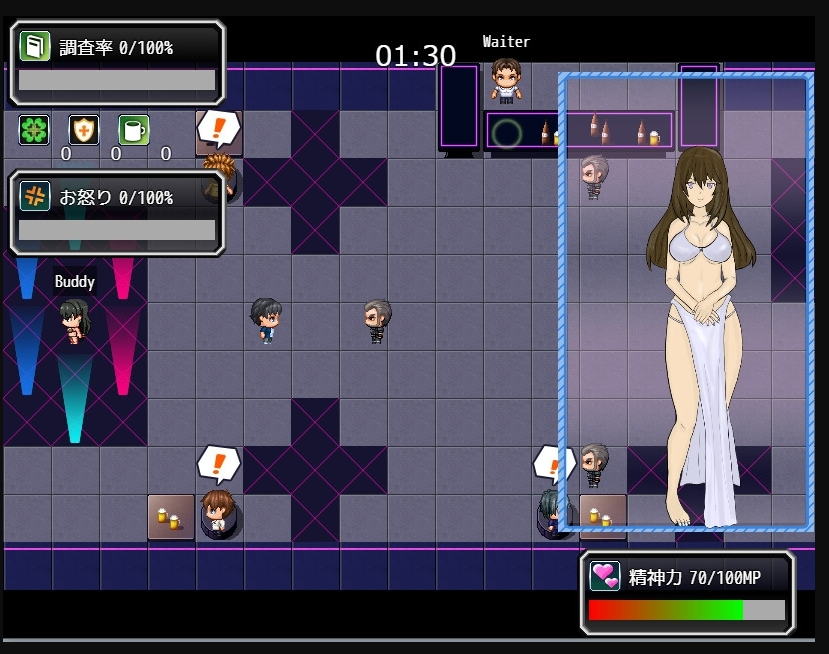Toggle the alert bubble near the beer table

[x=554, y=462]
